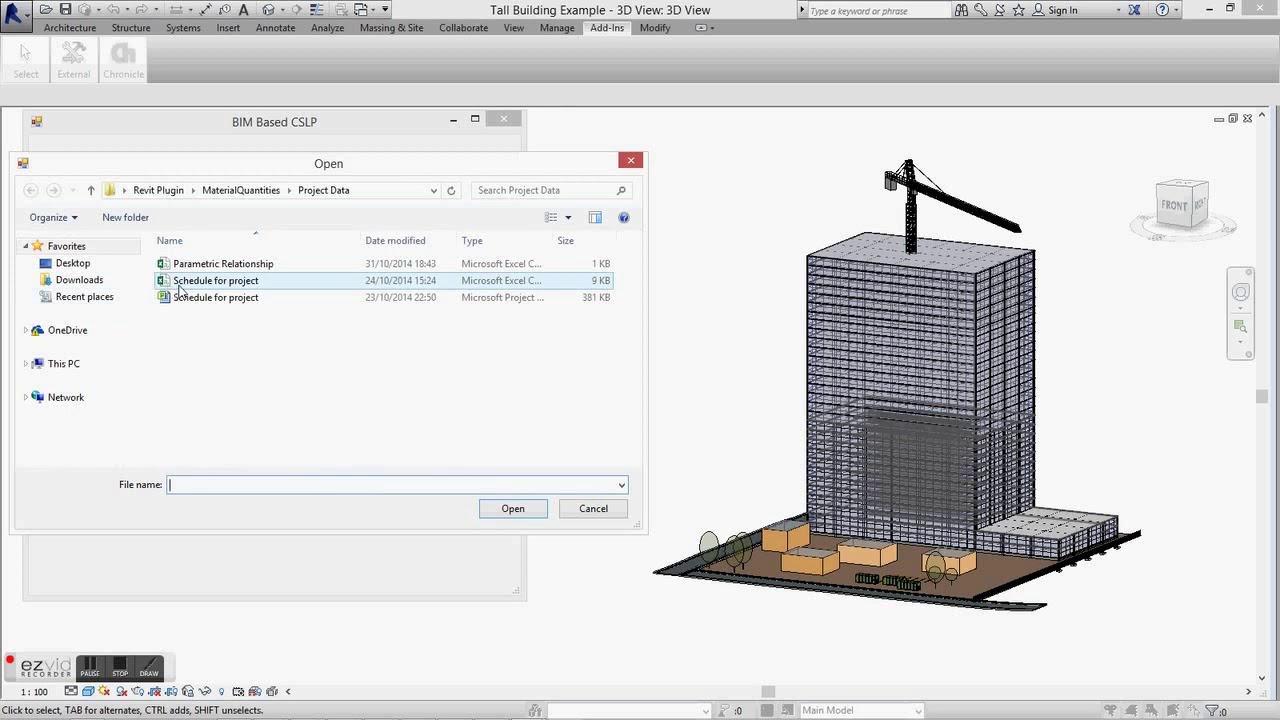The image size is (1280, 720).
Task: Click the zoom tool on navigation bar
Action: [x=1241, y=327]
